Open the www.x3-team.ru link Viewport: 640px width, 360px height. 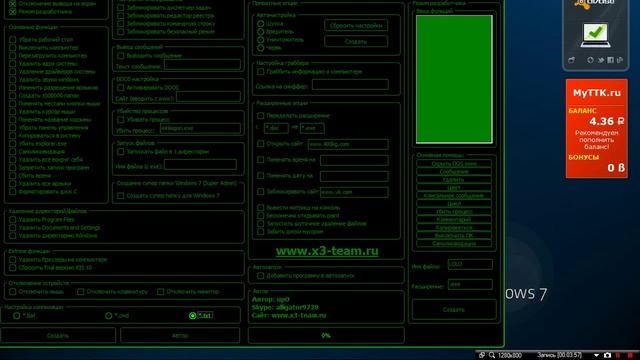tap(327, 251)
